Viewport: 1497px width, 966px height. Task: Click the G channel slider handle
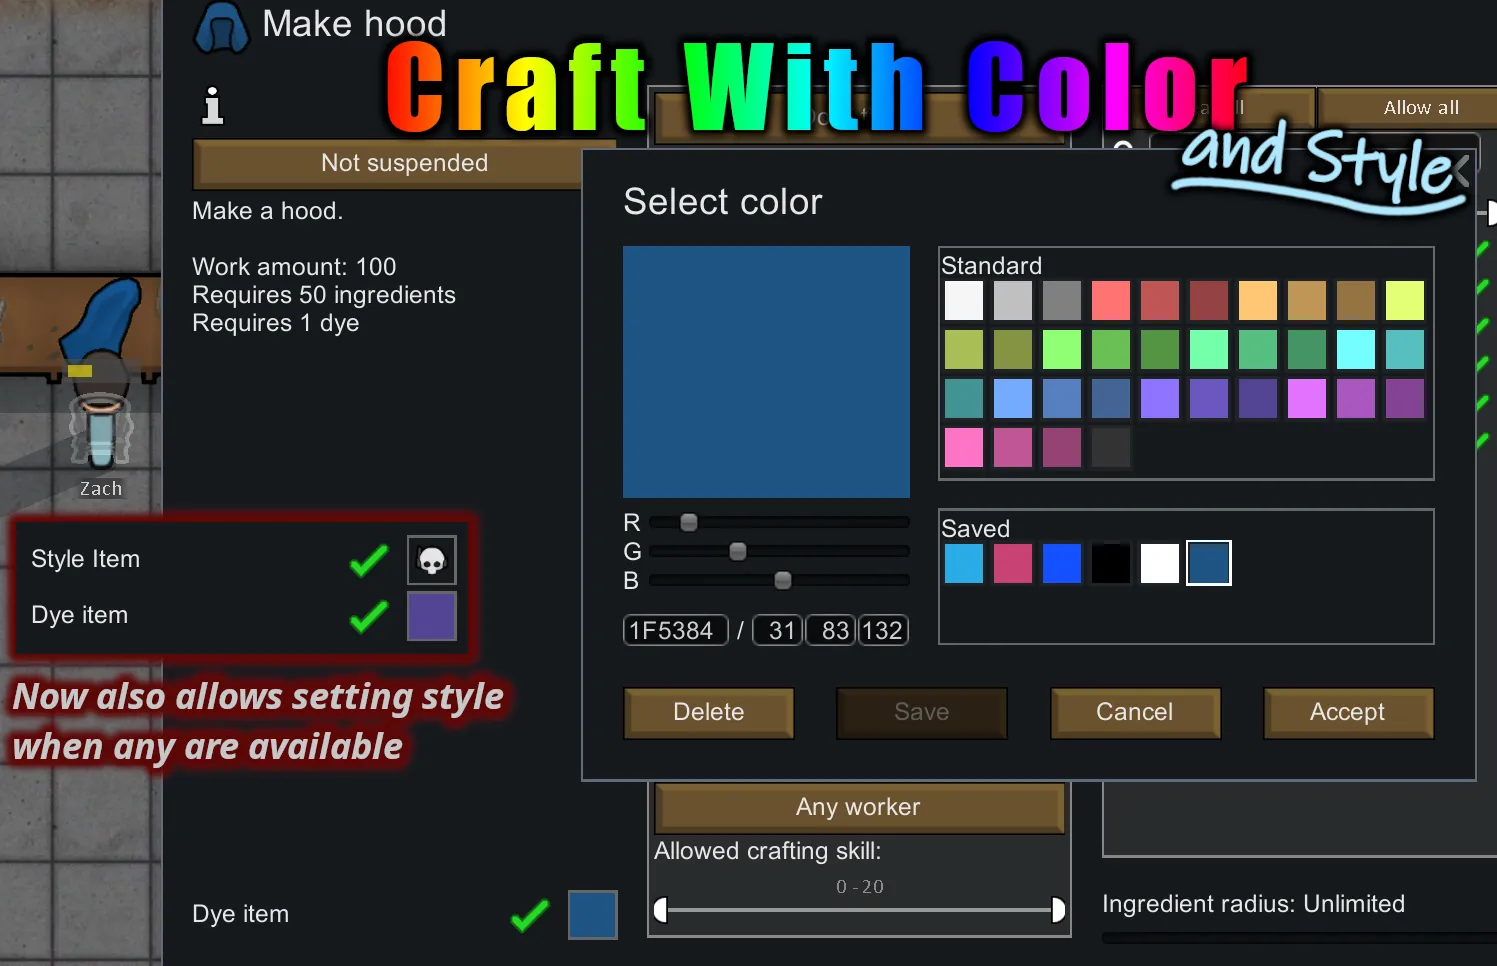[x=738, y=552]
